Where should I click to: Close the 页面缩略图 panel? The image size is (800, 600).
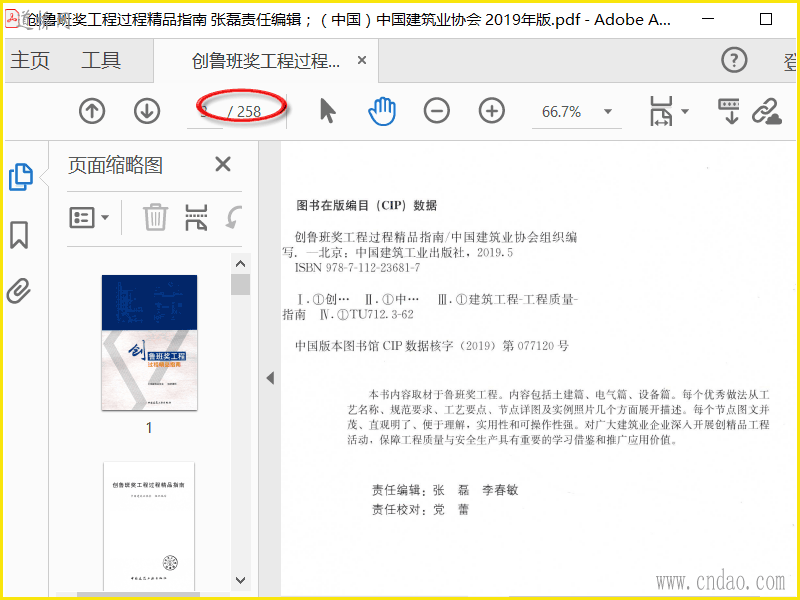tap(223, 164)
